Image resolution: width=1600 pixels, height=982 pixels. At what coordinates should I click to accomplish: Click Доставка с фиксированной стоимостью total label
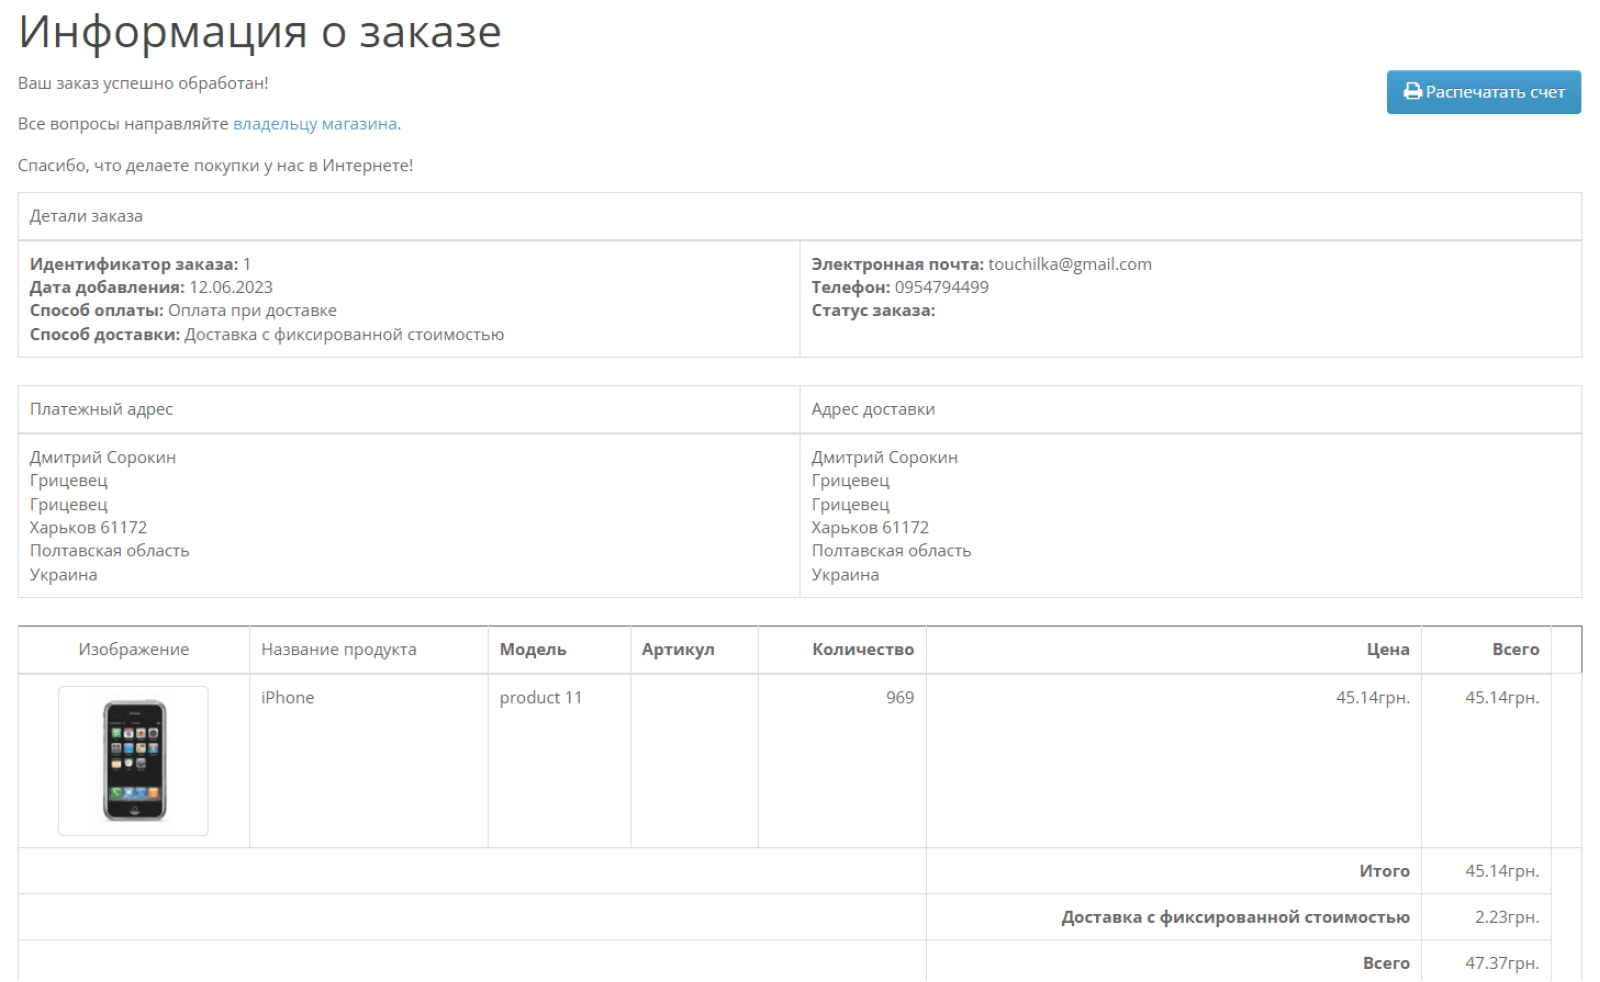click(x=1235, y=917)
